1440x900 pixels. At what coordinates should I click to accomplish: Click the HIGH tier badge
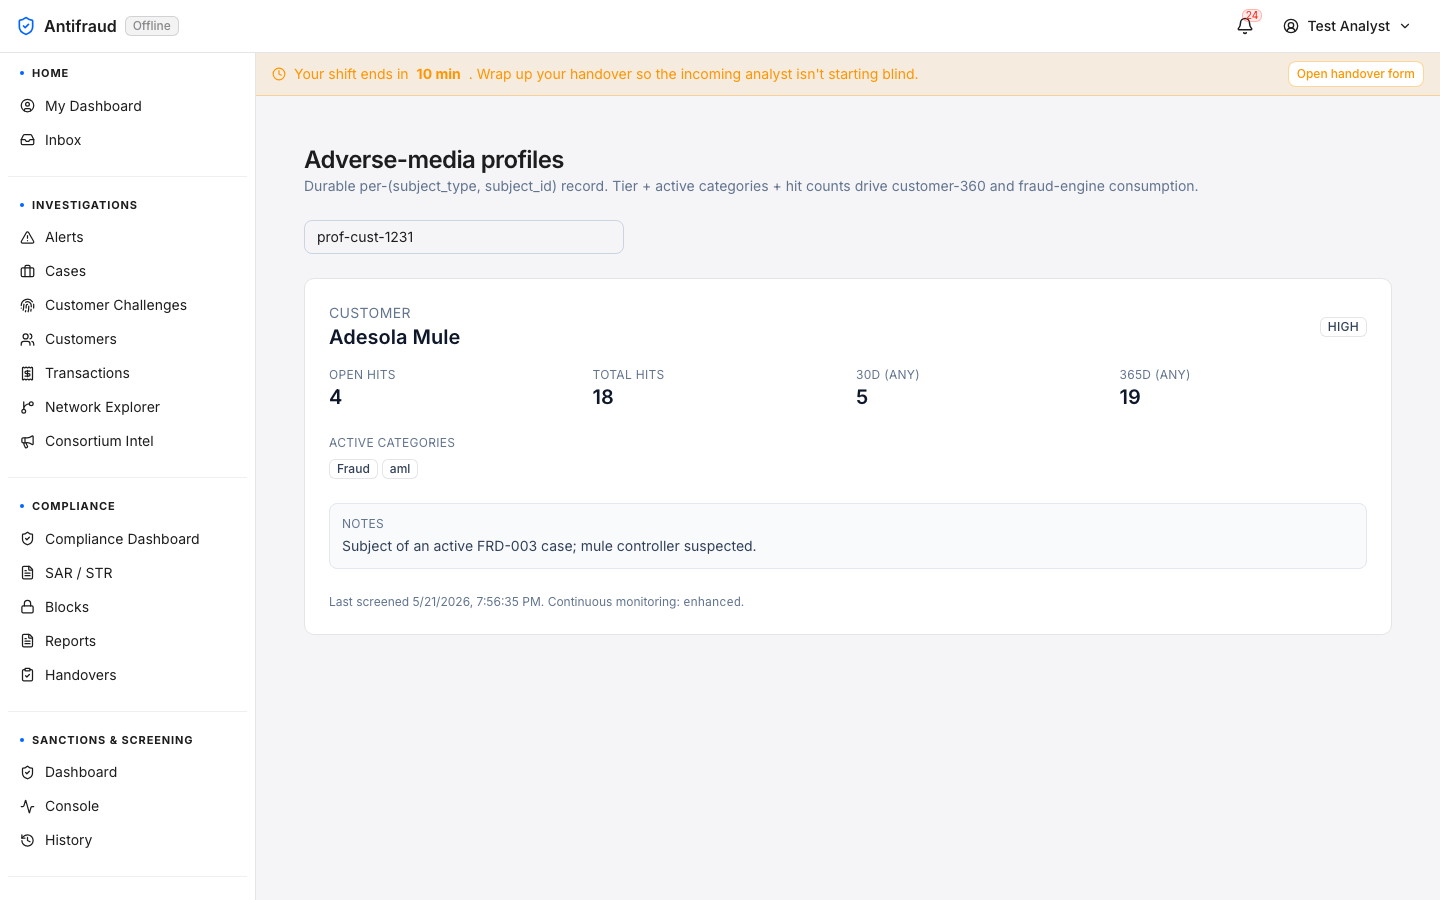[x=1343, y=327]
